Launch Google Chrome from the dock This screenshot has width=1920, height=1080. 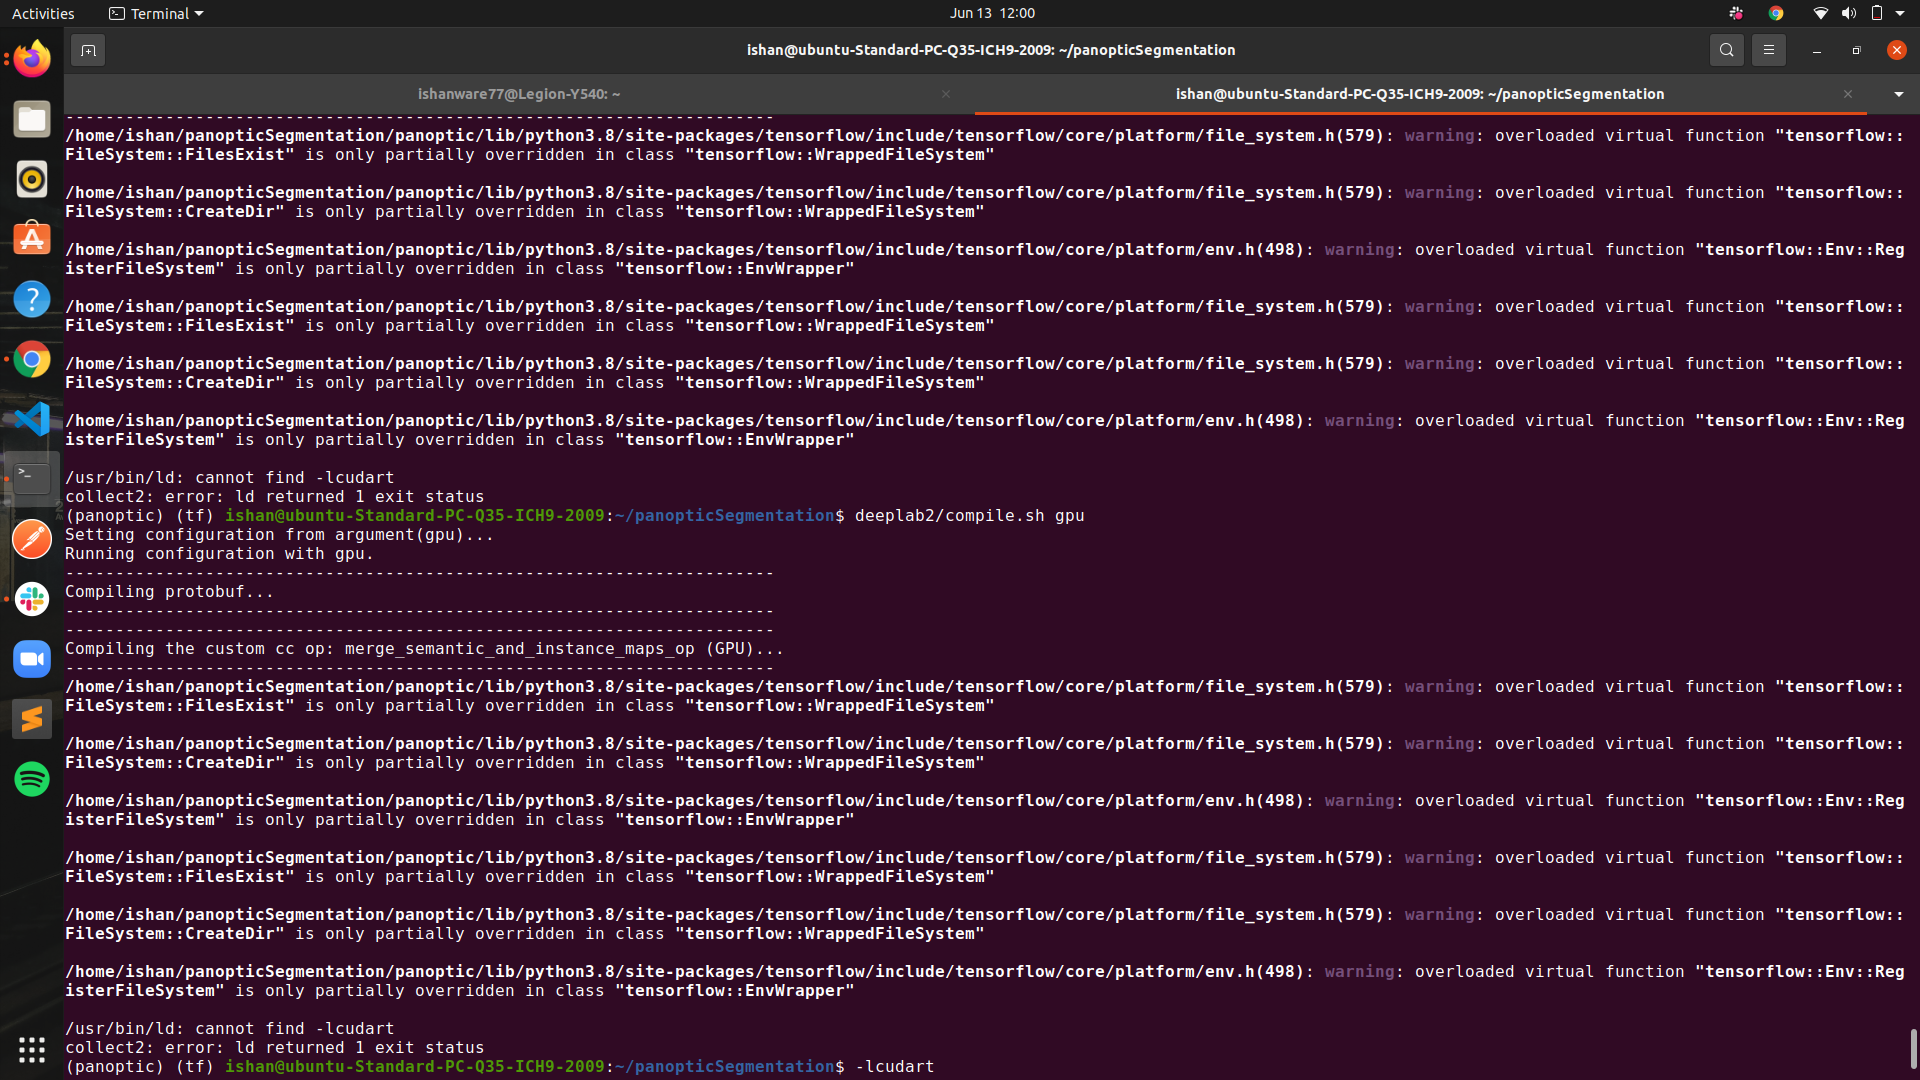pyautogui.click(x=32, y=358)
